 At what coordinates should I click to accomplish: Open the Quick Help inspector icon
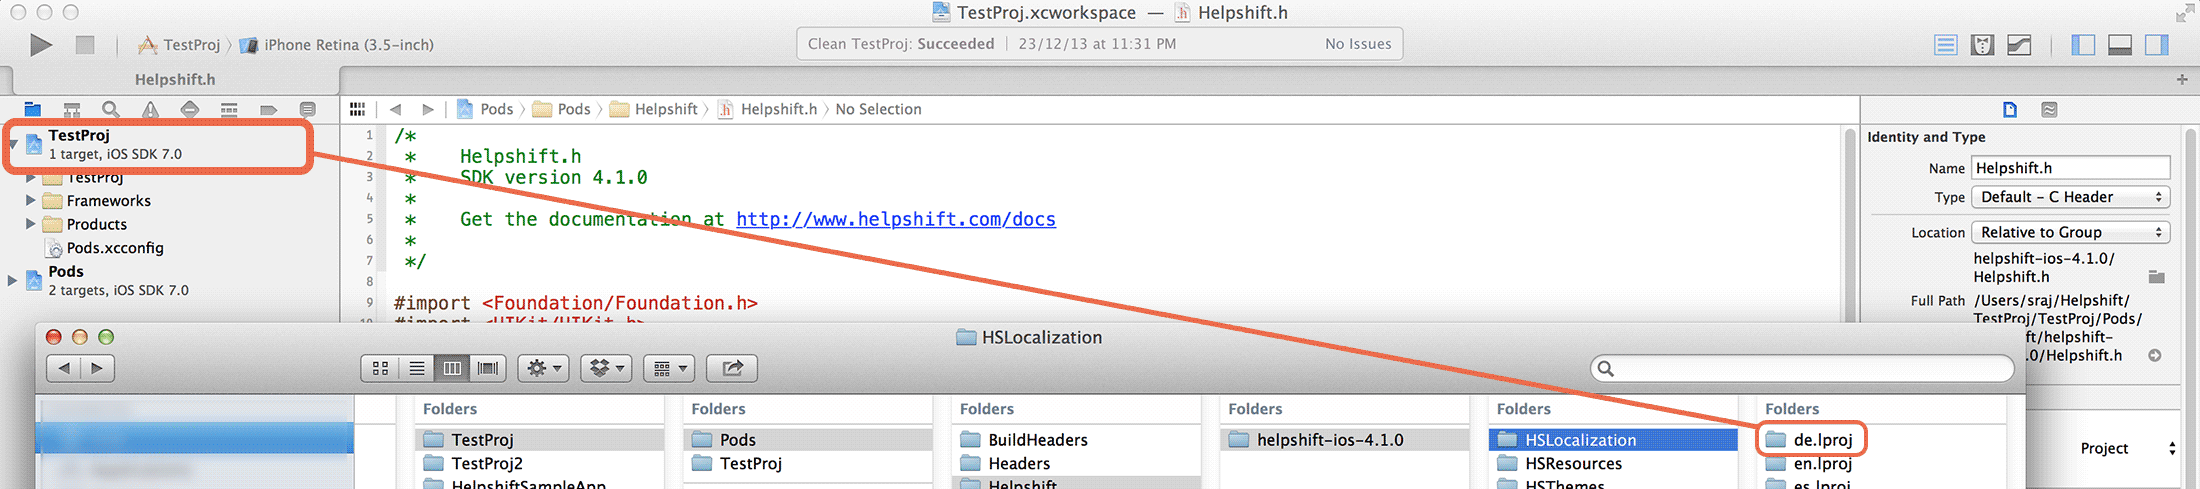coord(2049,109)
